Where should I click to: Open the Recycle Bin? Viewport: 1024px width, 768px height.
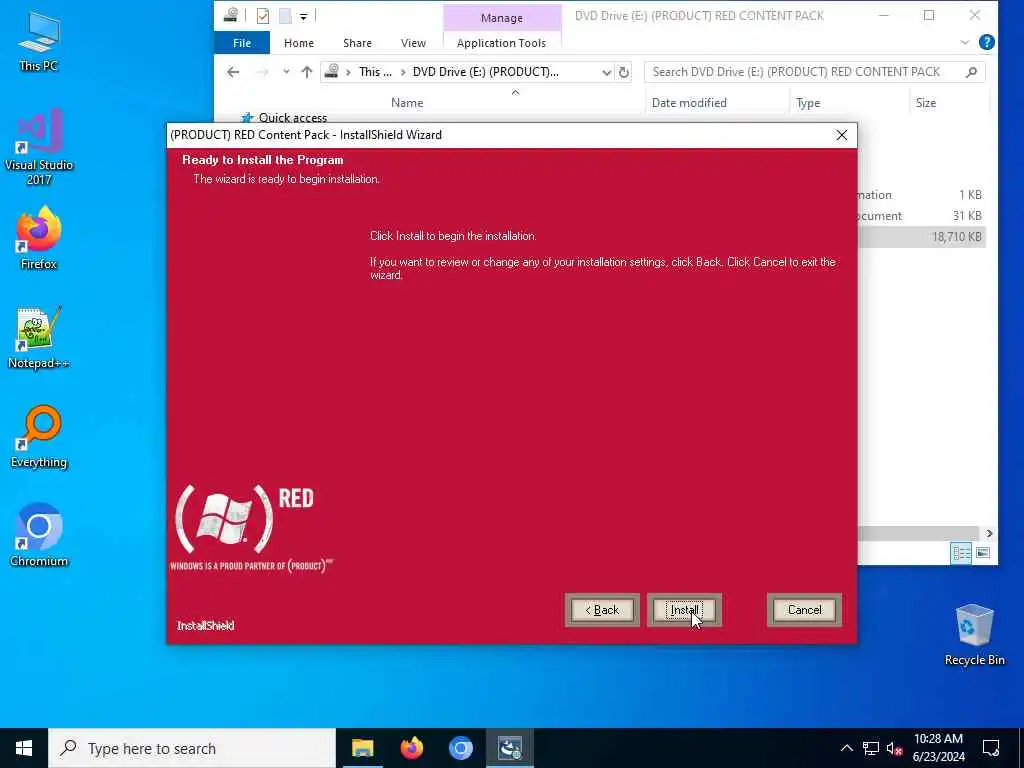[x=974, y=635]
